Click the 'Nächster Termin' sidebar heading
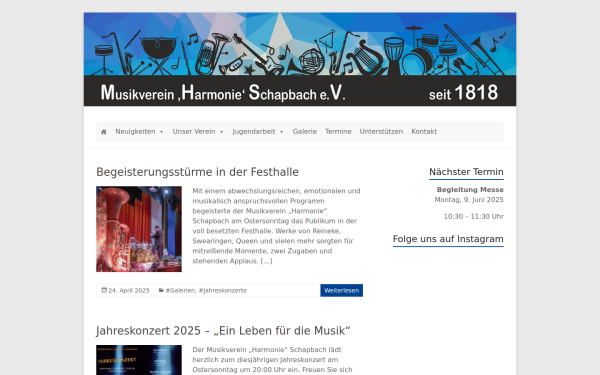Screen dimensions: 600x375 (x=466, y=172)
